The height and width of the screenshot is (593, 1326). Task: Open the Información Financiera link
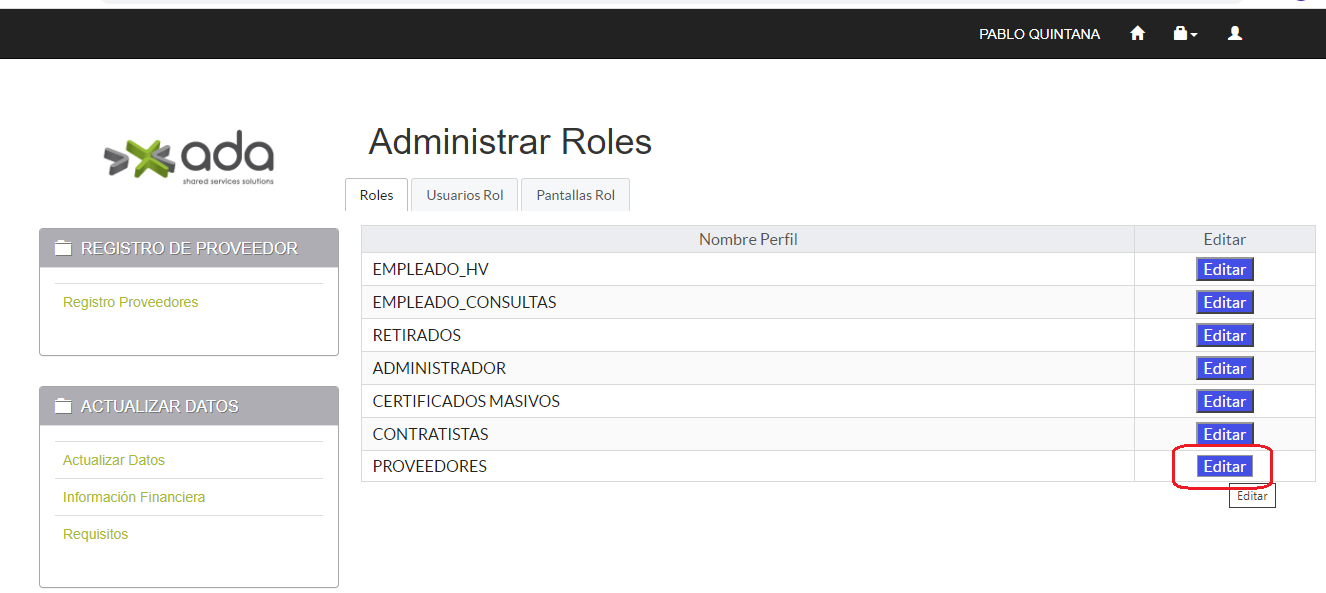(134, 497)
